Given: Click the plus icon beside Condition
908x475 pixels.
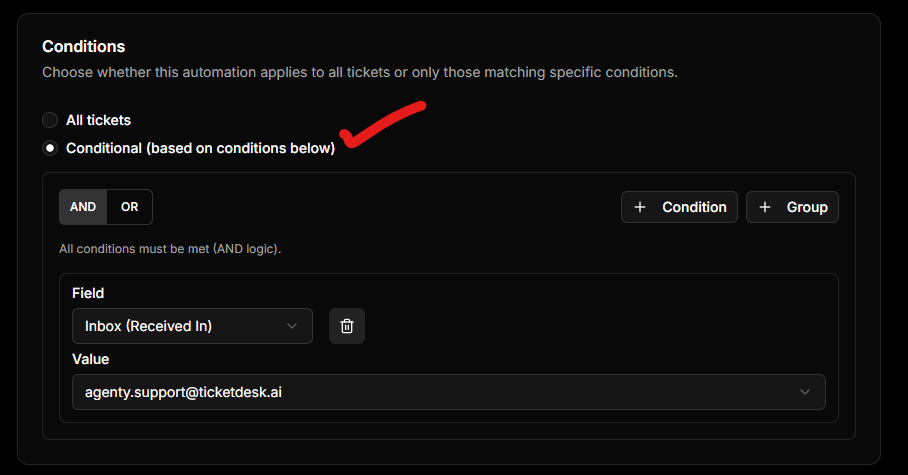Looking at the screenshot, I should [x=640, y=207].
